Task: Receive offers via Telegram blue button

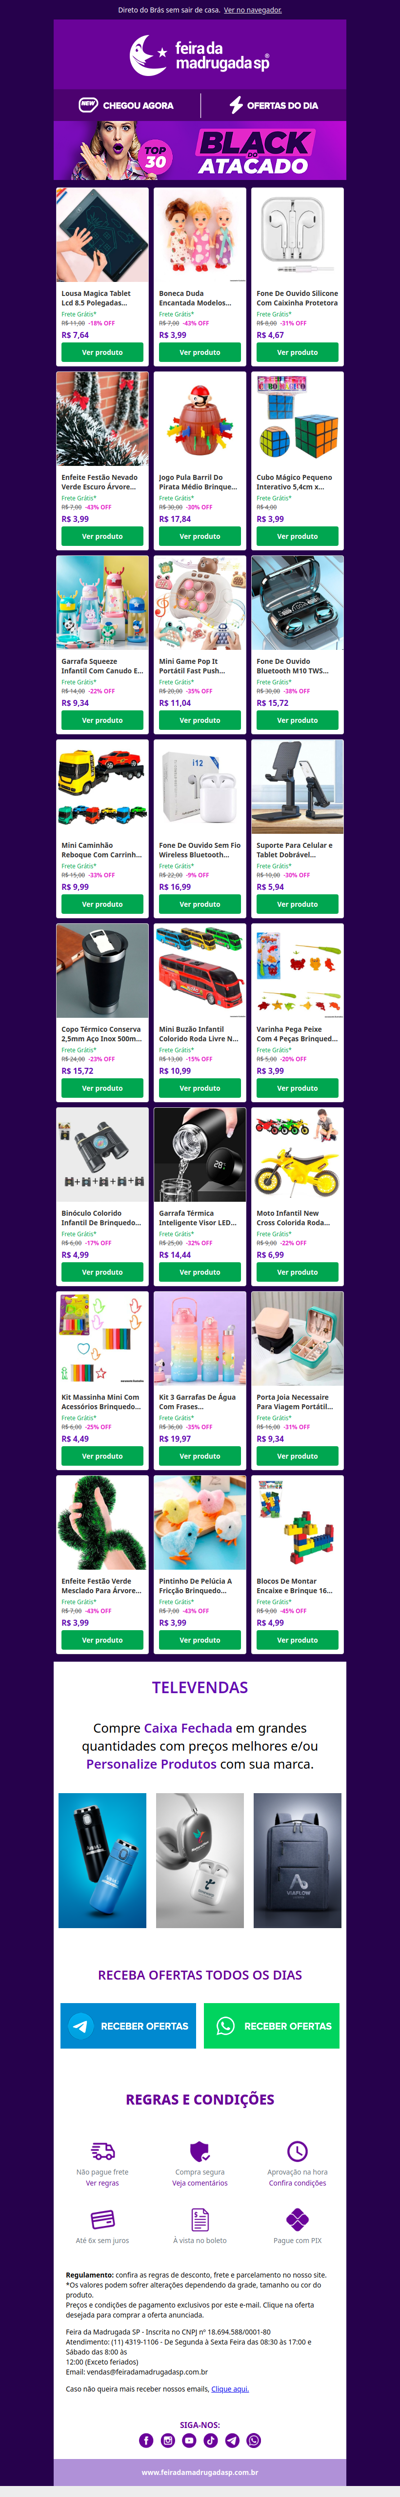Action: (128, 2025)
